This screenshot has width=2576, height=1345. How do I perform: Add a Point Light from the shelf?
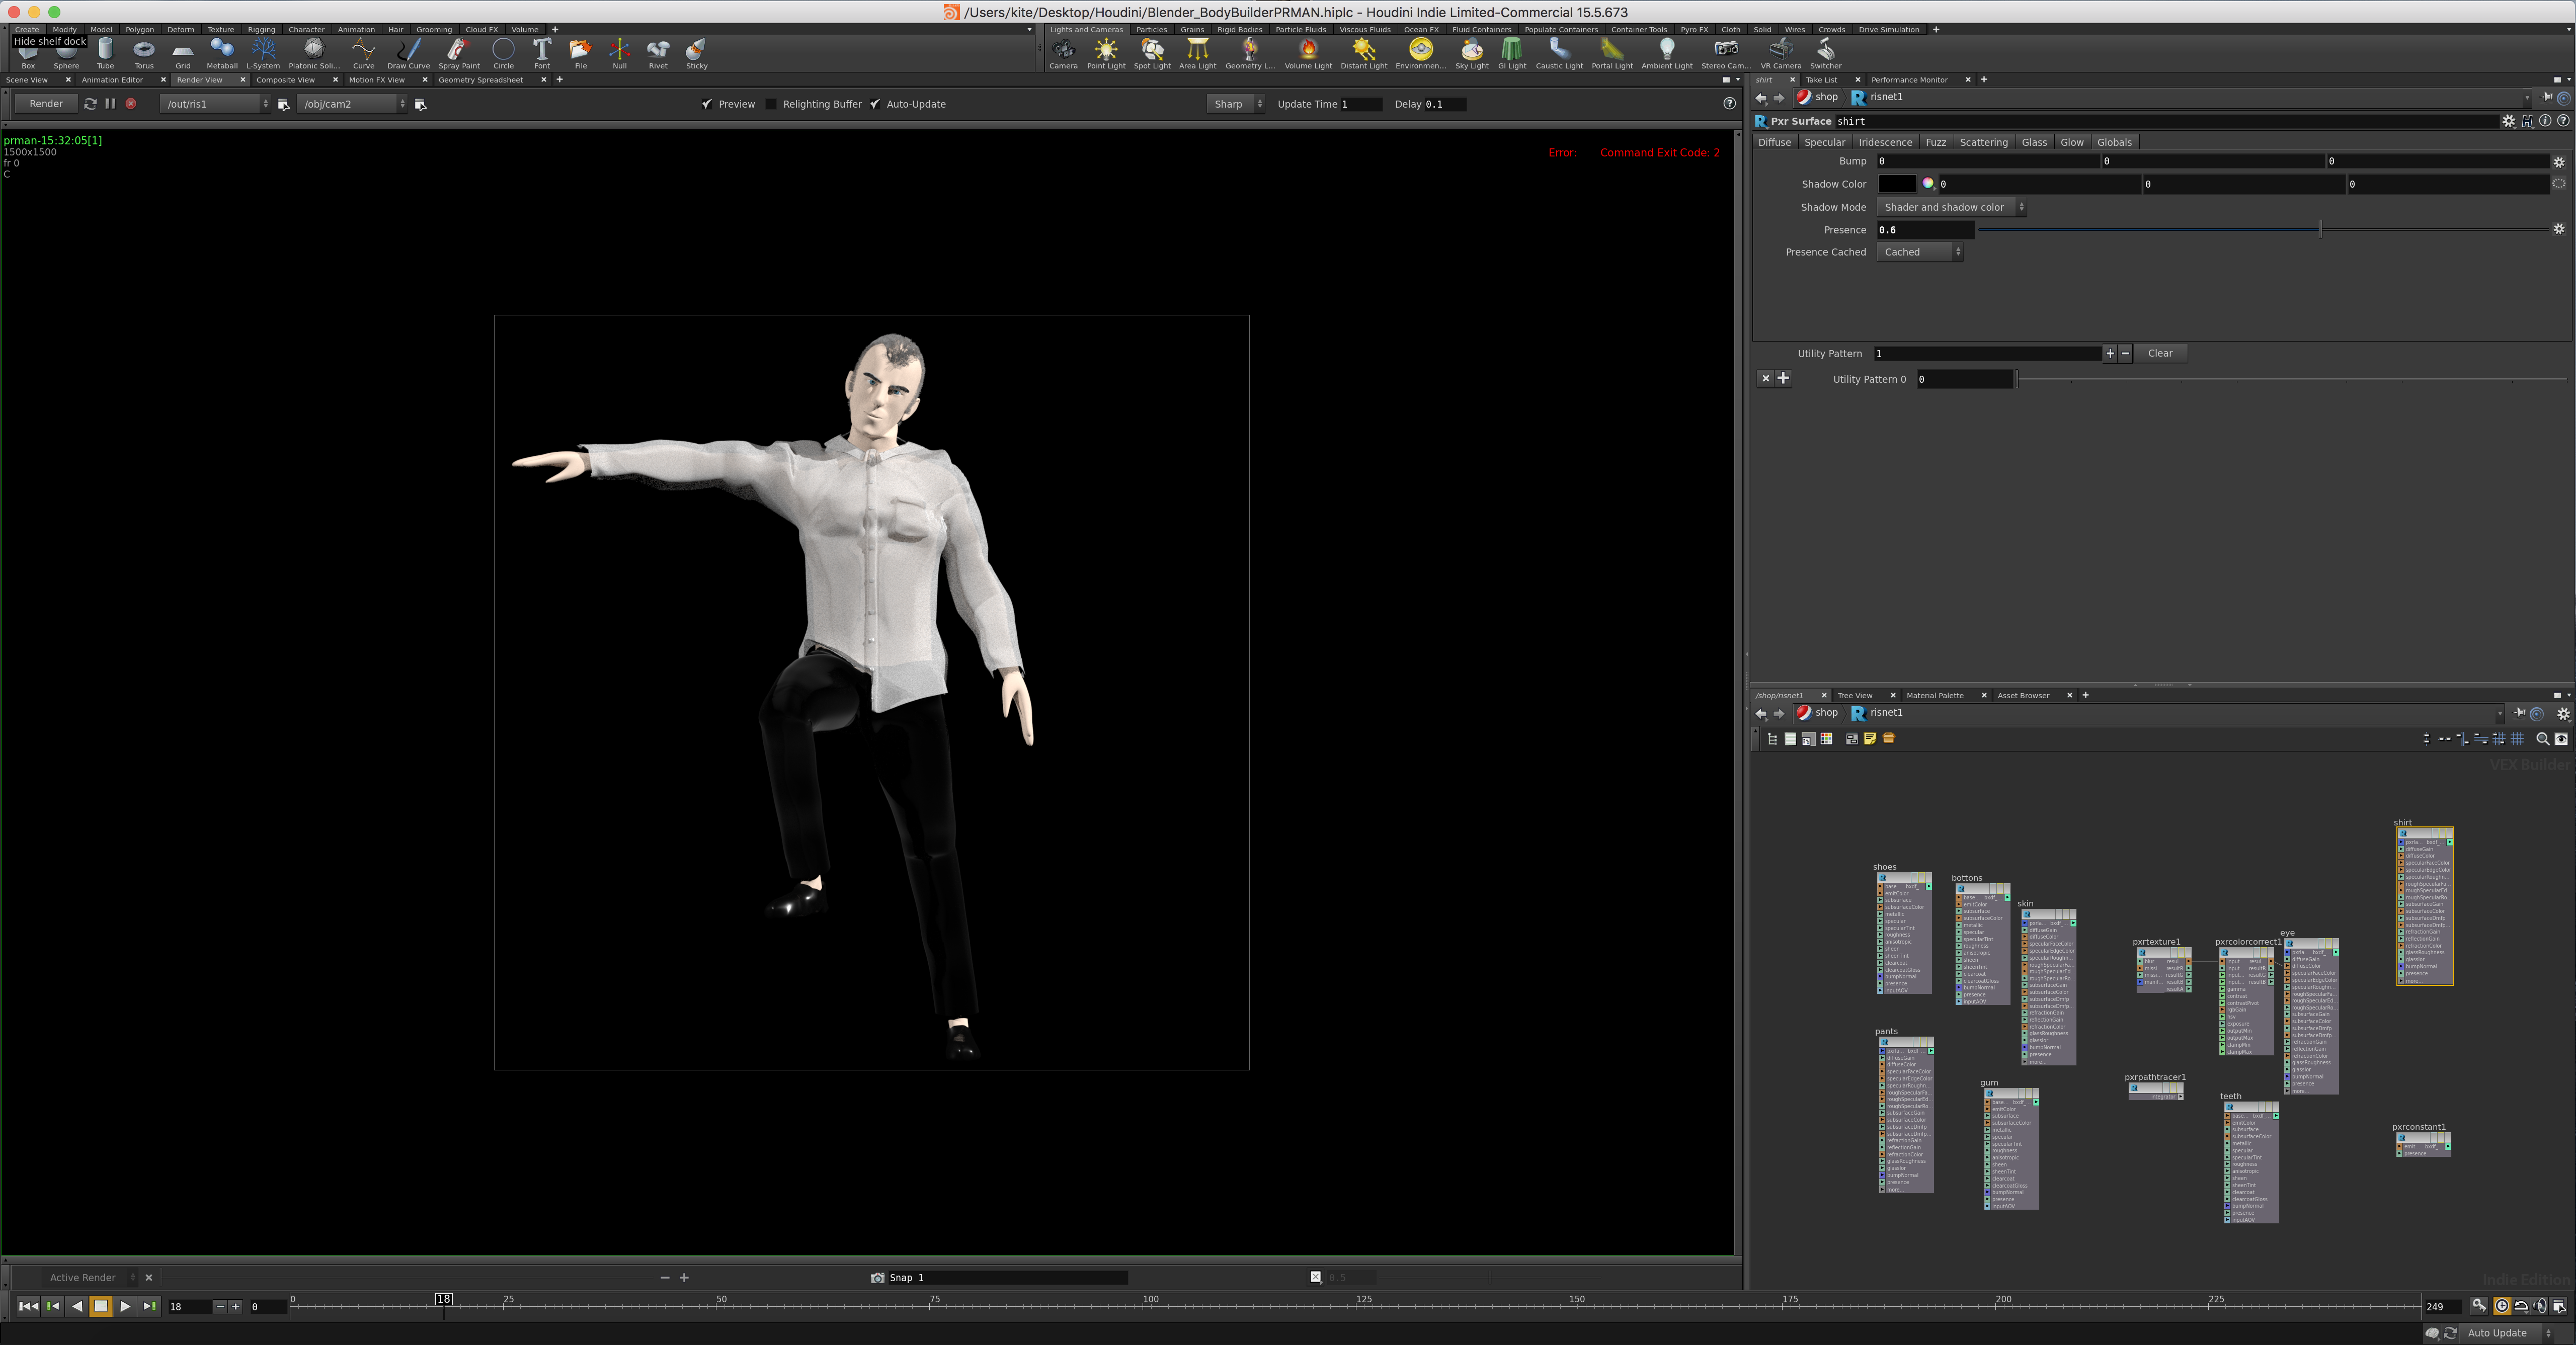pos(1106,53)
